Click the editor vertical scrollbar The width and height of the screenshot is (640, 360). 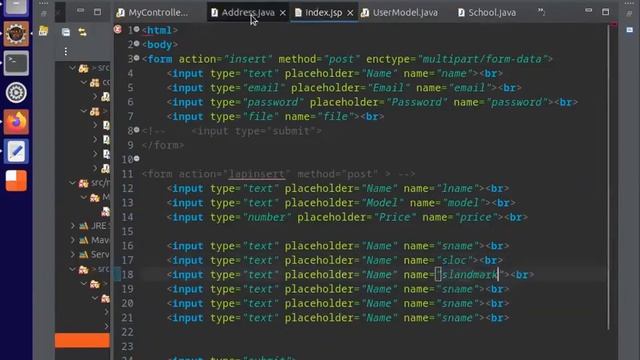(x=608, y=178)
